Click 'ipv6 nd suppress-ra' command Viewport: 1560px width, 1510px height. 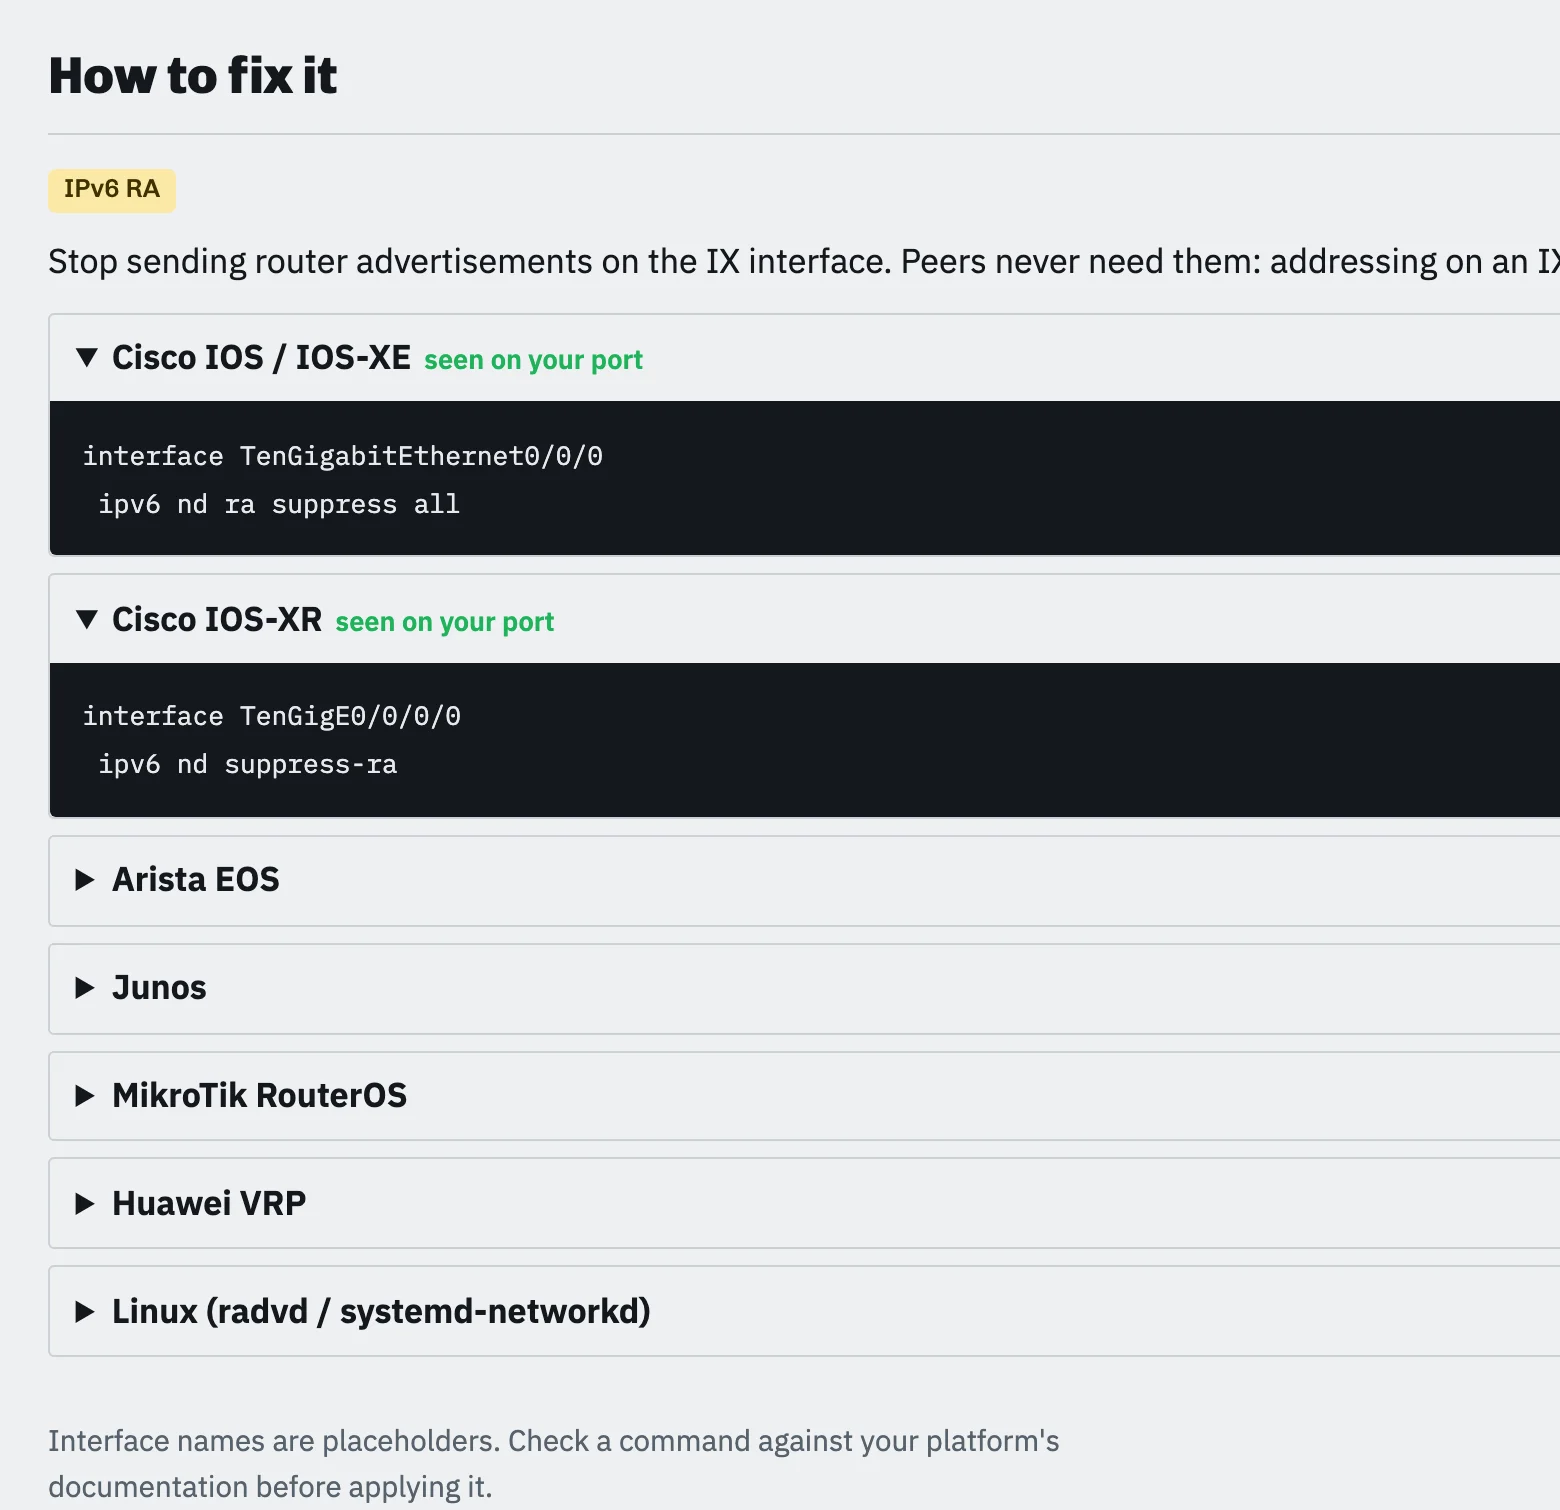pos(248,765)
